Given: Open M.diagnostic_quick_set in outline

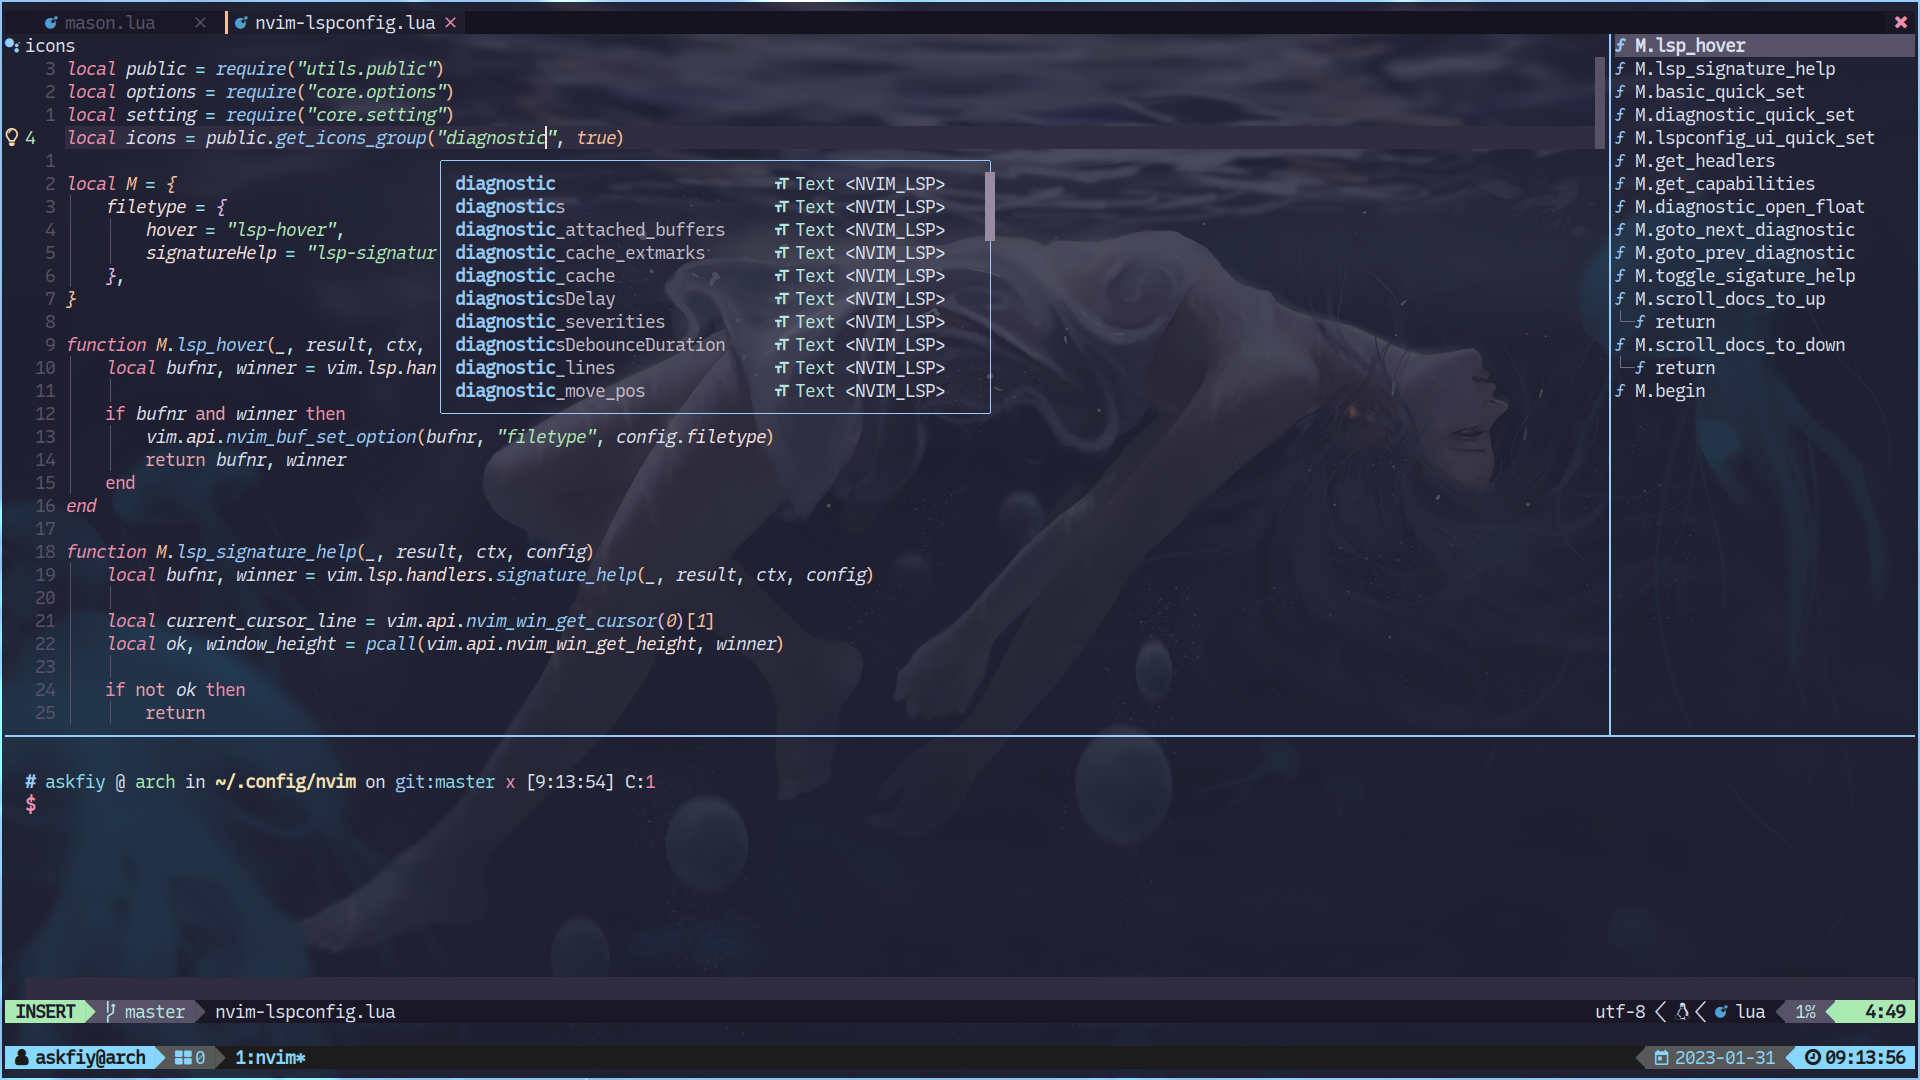Looking at the screenshot, I should [1744, 114].
